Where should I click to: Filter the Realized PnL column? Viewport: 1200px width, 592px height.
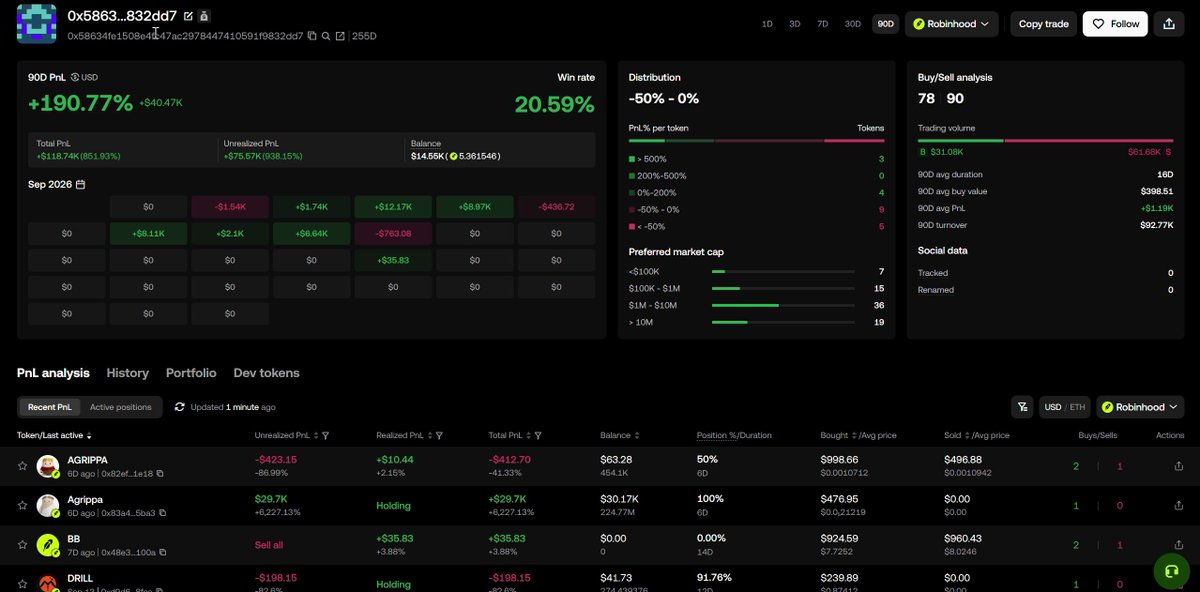439,436
